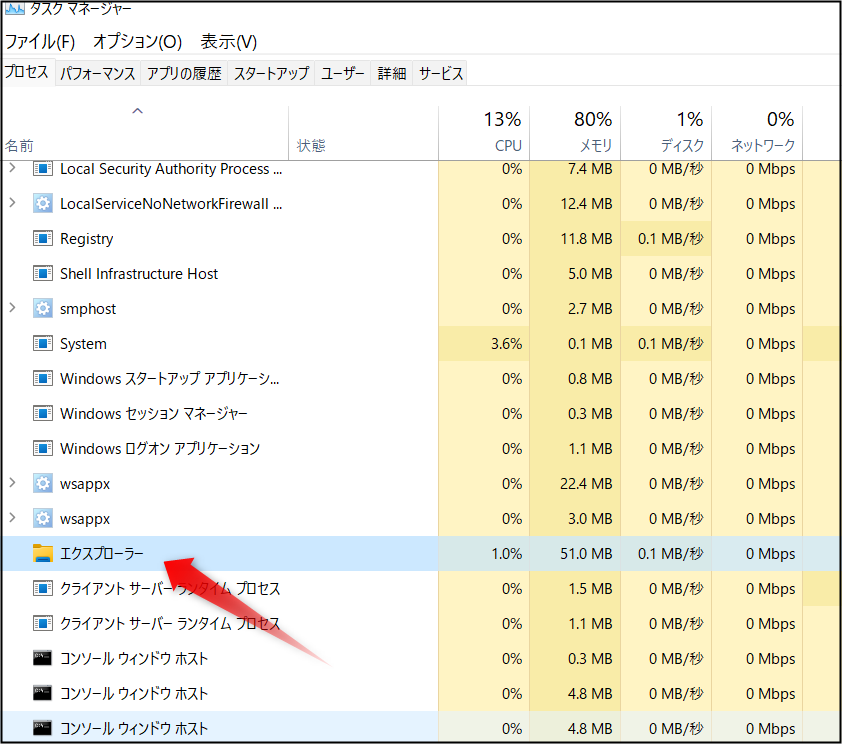Click the 1.5 MB memory value

[x=590, y=588]
